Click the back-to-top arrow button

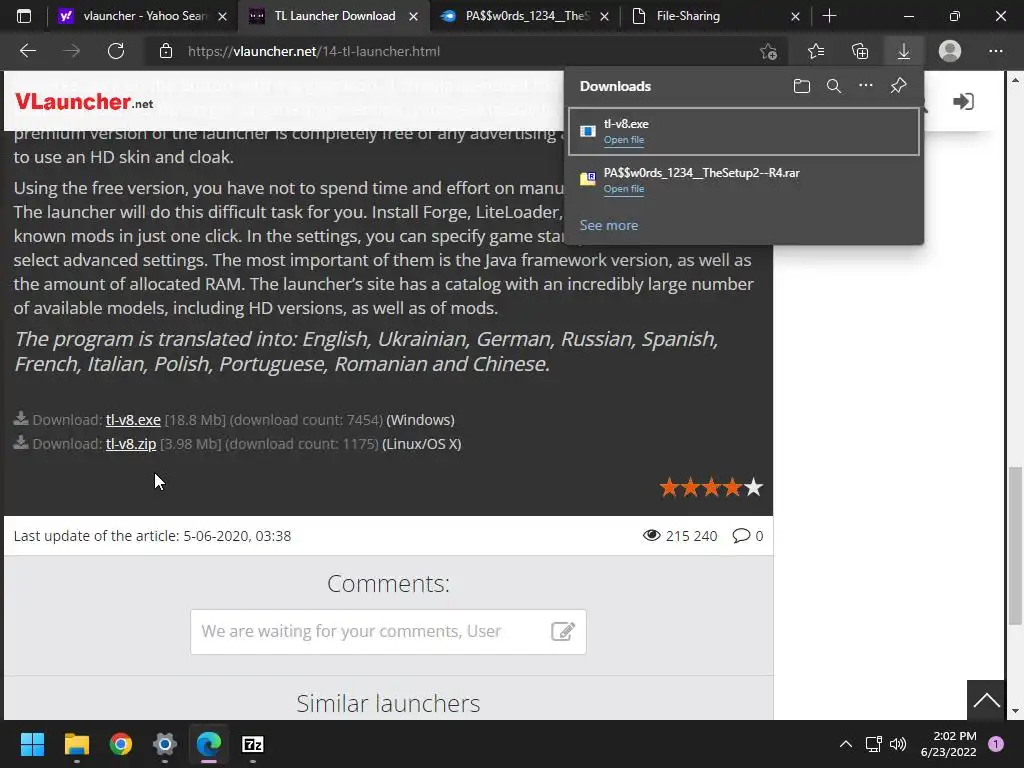click(986, 700)
